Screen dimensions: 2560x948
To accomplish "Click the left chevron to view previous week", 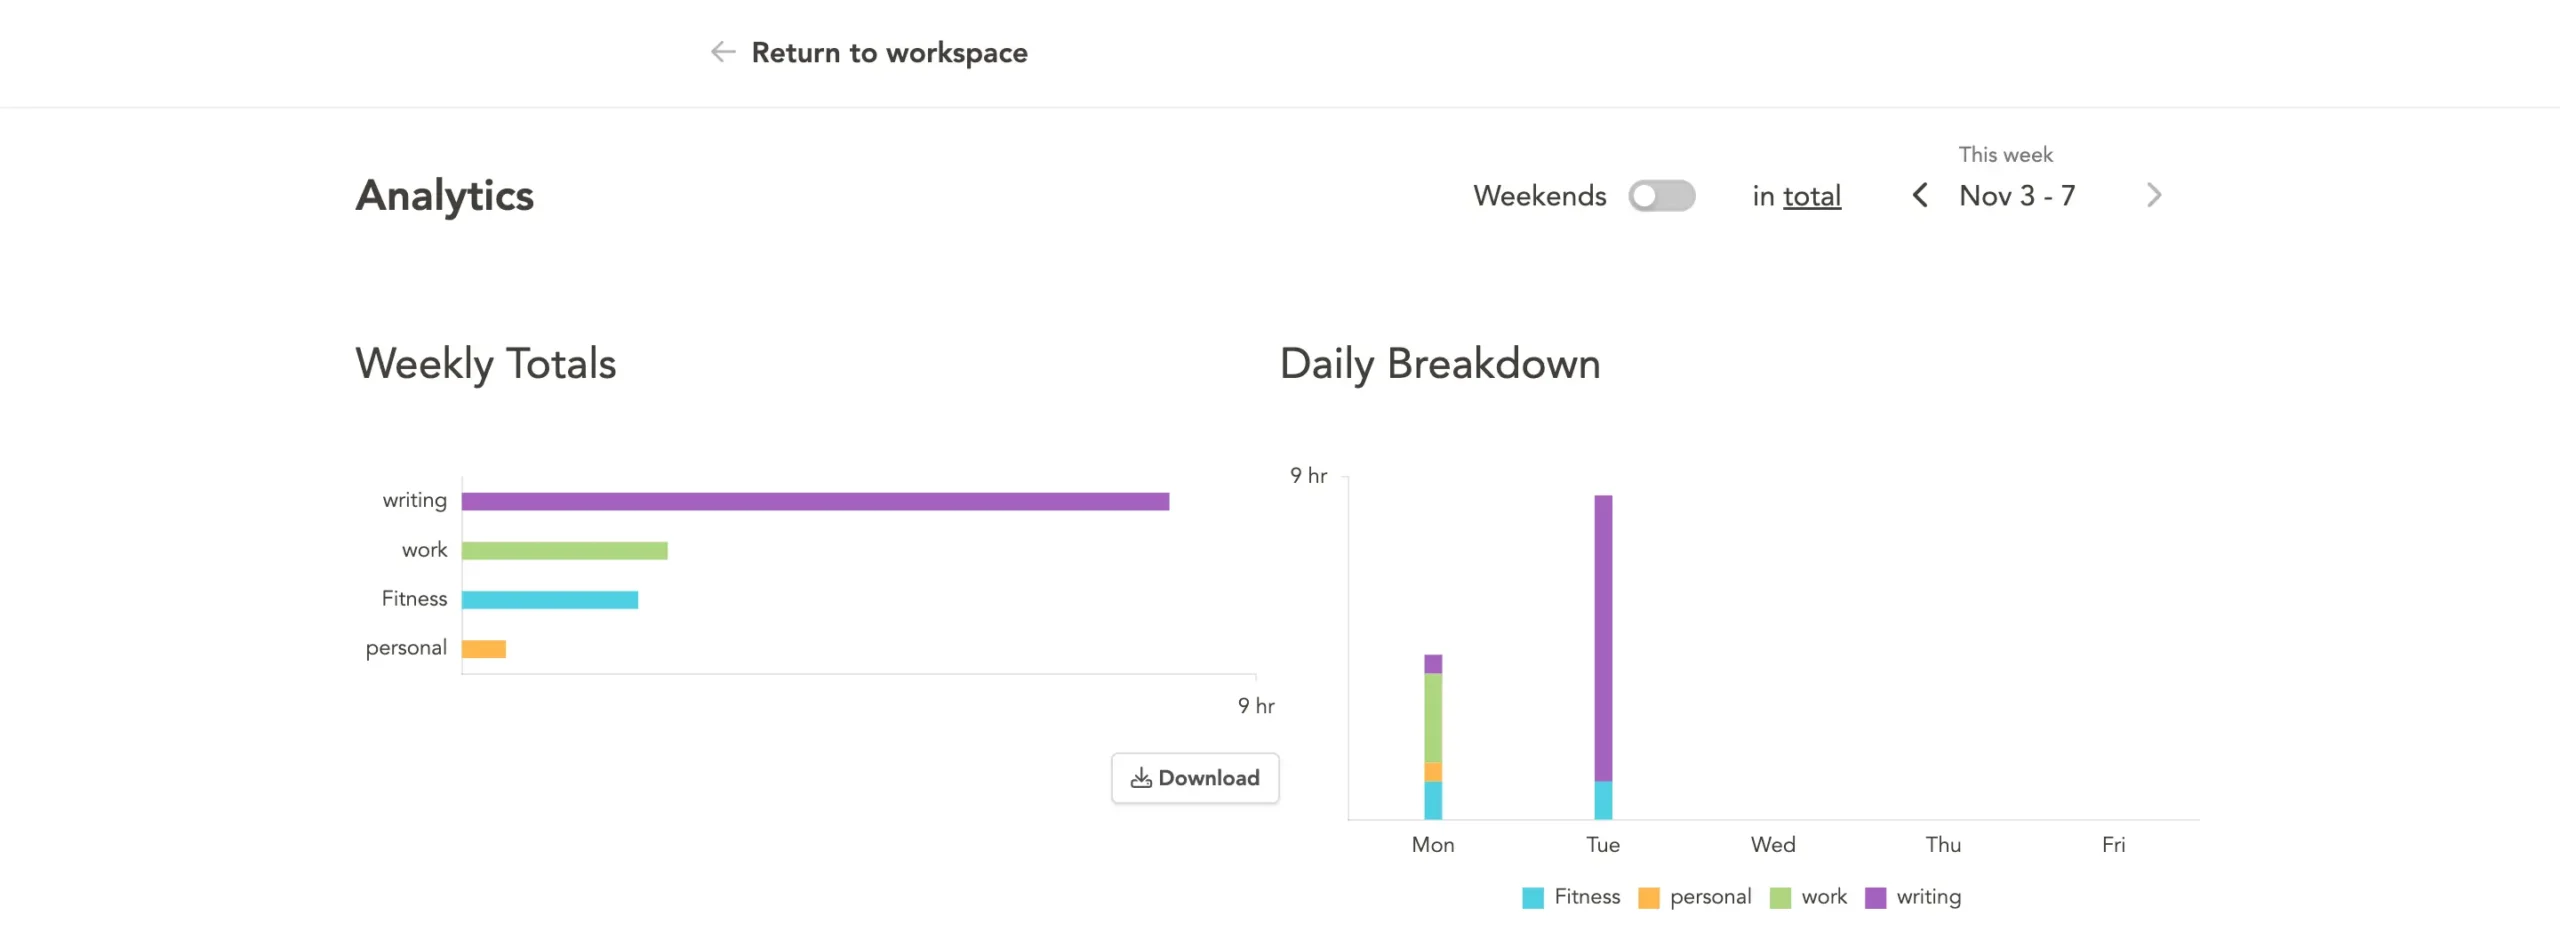I will pos(1920,196).
